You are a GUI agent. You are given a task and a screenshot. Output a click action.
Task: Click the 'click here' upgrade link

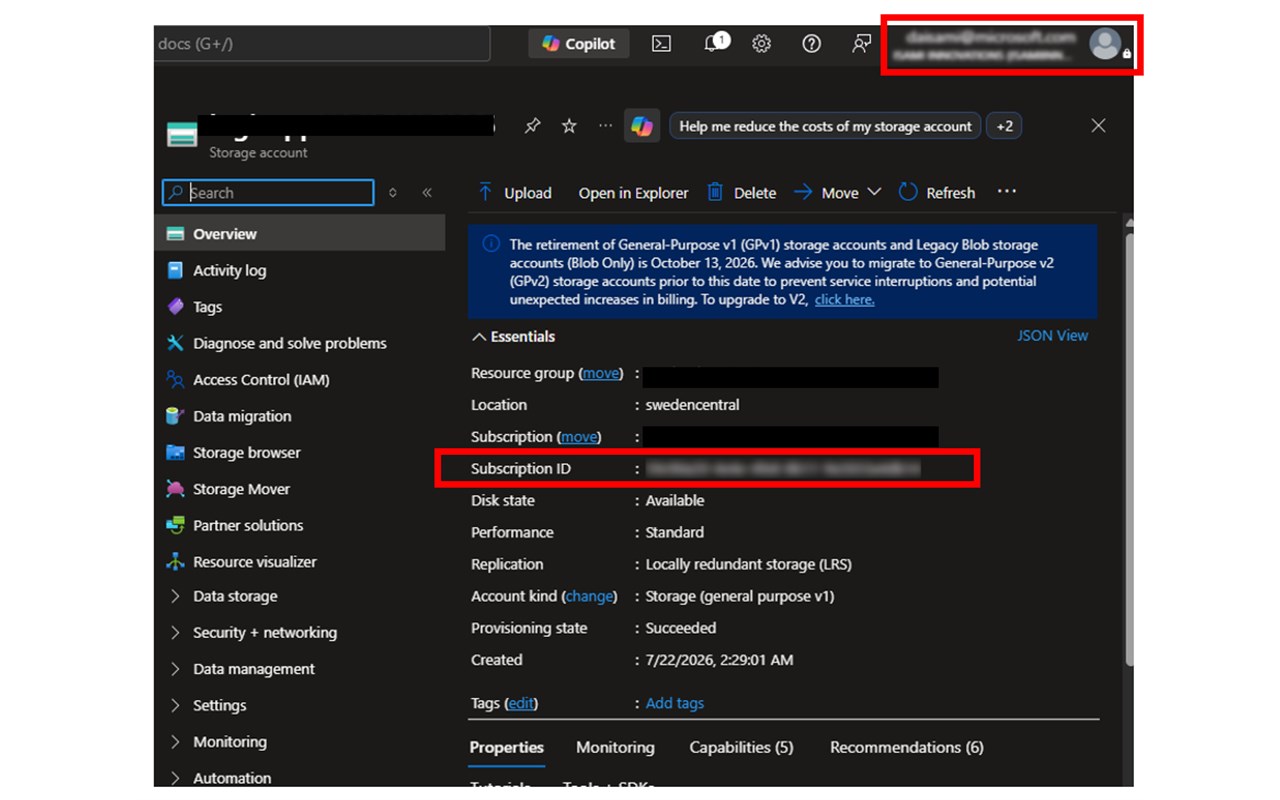[844, 300]
